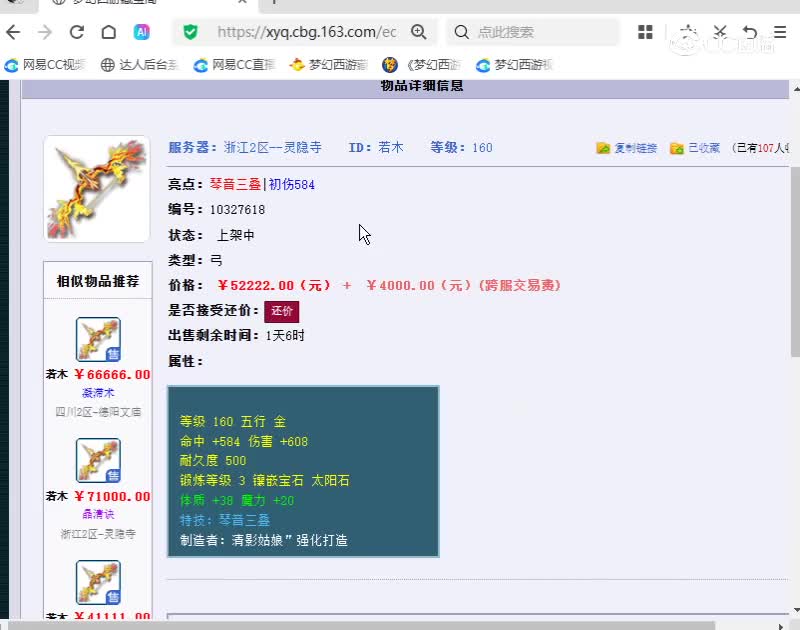Open similar item priced ¥66666.00 thumbnail
The width and height of the screenshot is (800, 630).
(98, 339)
